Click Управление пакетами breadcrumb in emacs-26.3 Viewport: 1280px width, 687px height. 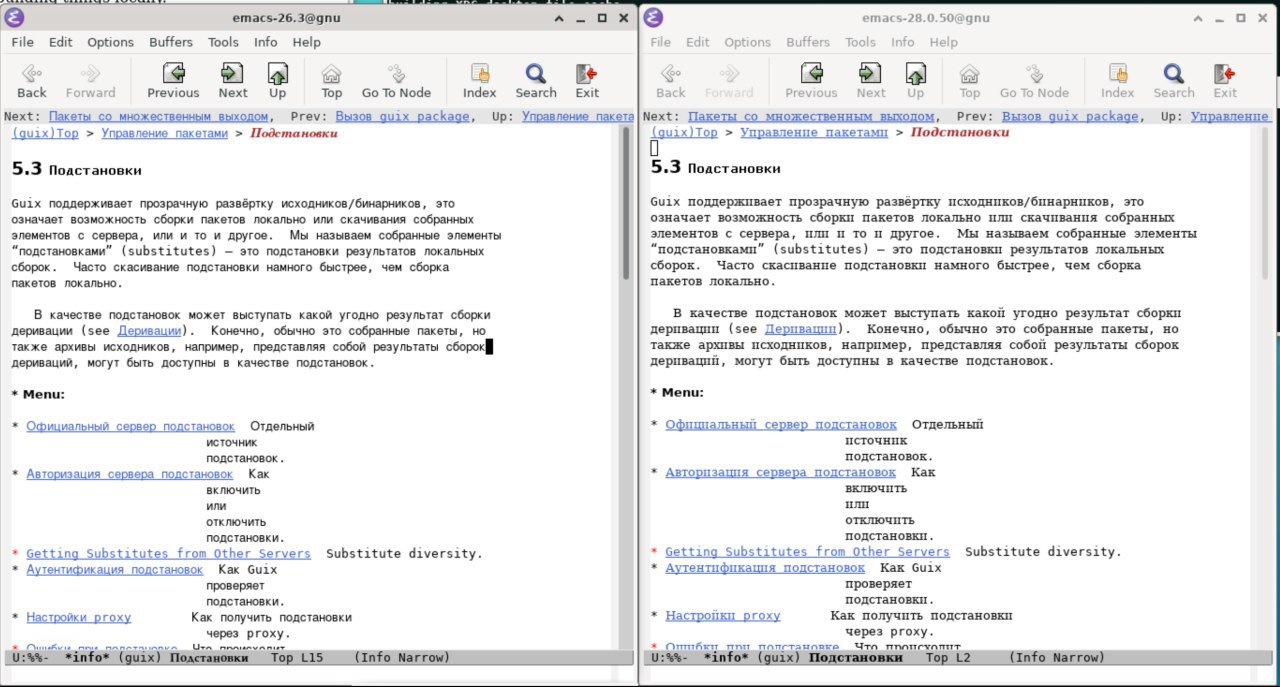165,133
